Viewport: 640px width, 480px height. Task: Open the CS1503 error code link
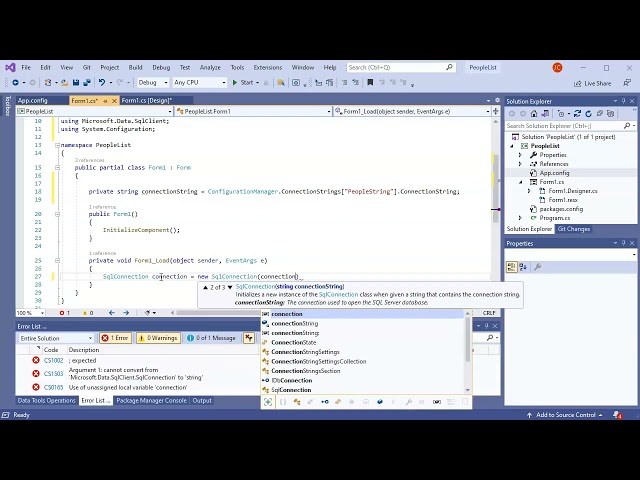53,374
